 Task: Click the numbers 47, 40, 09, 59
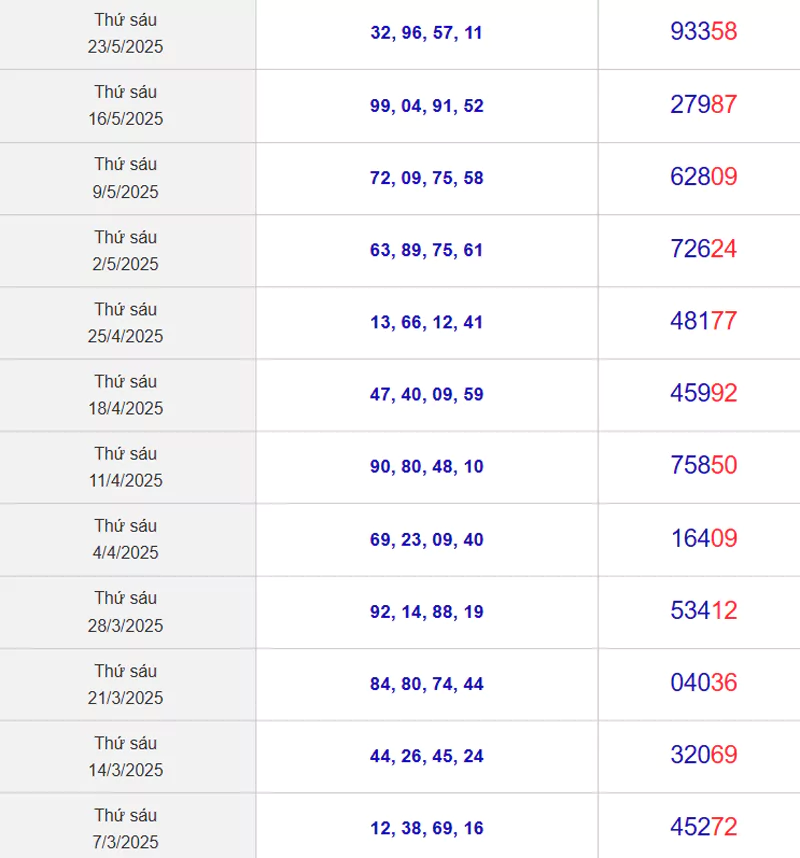[426, 395]
